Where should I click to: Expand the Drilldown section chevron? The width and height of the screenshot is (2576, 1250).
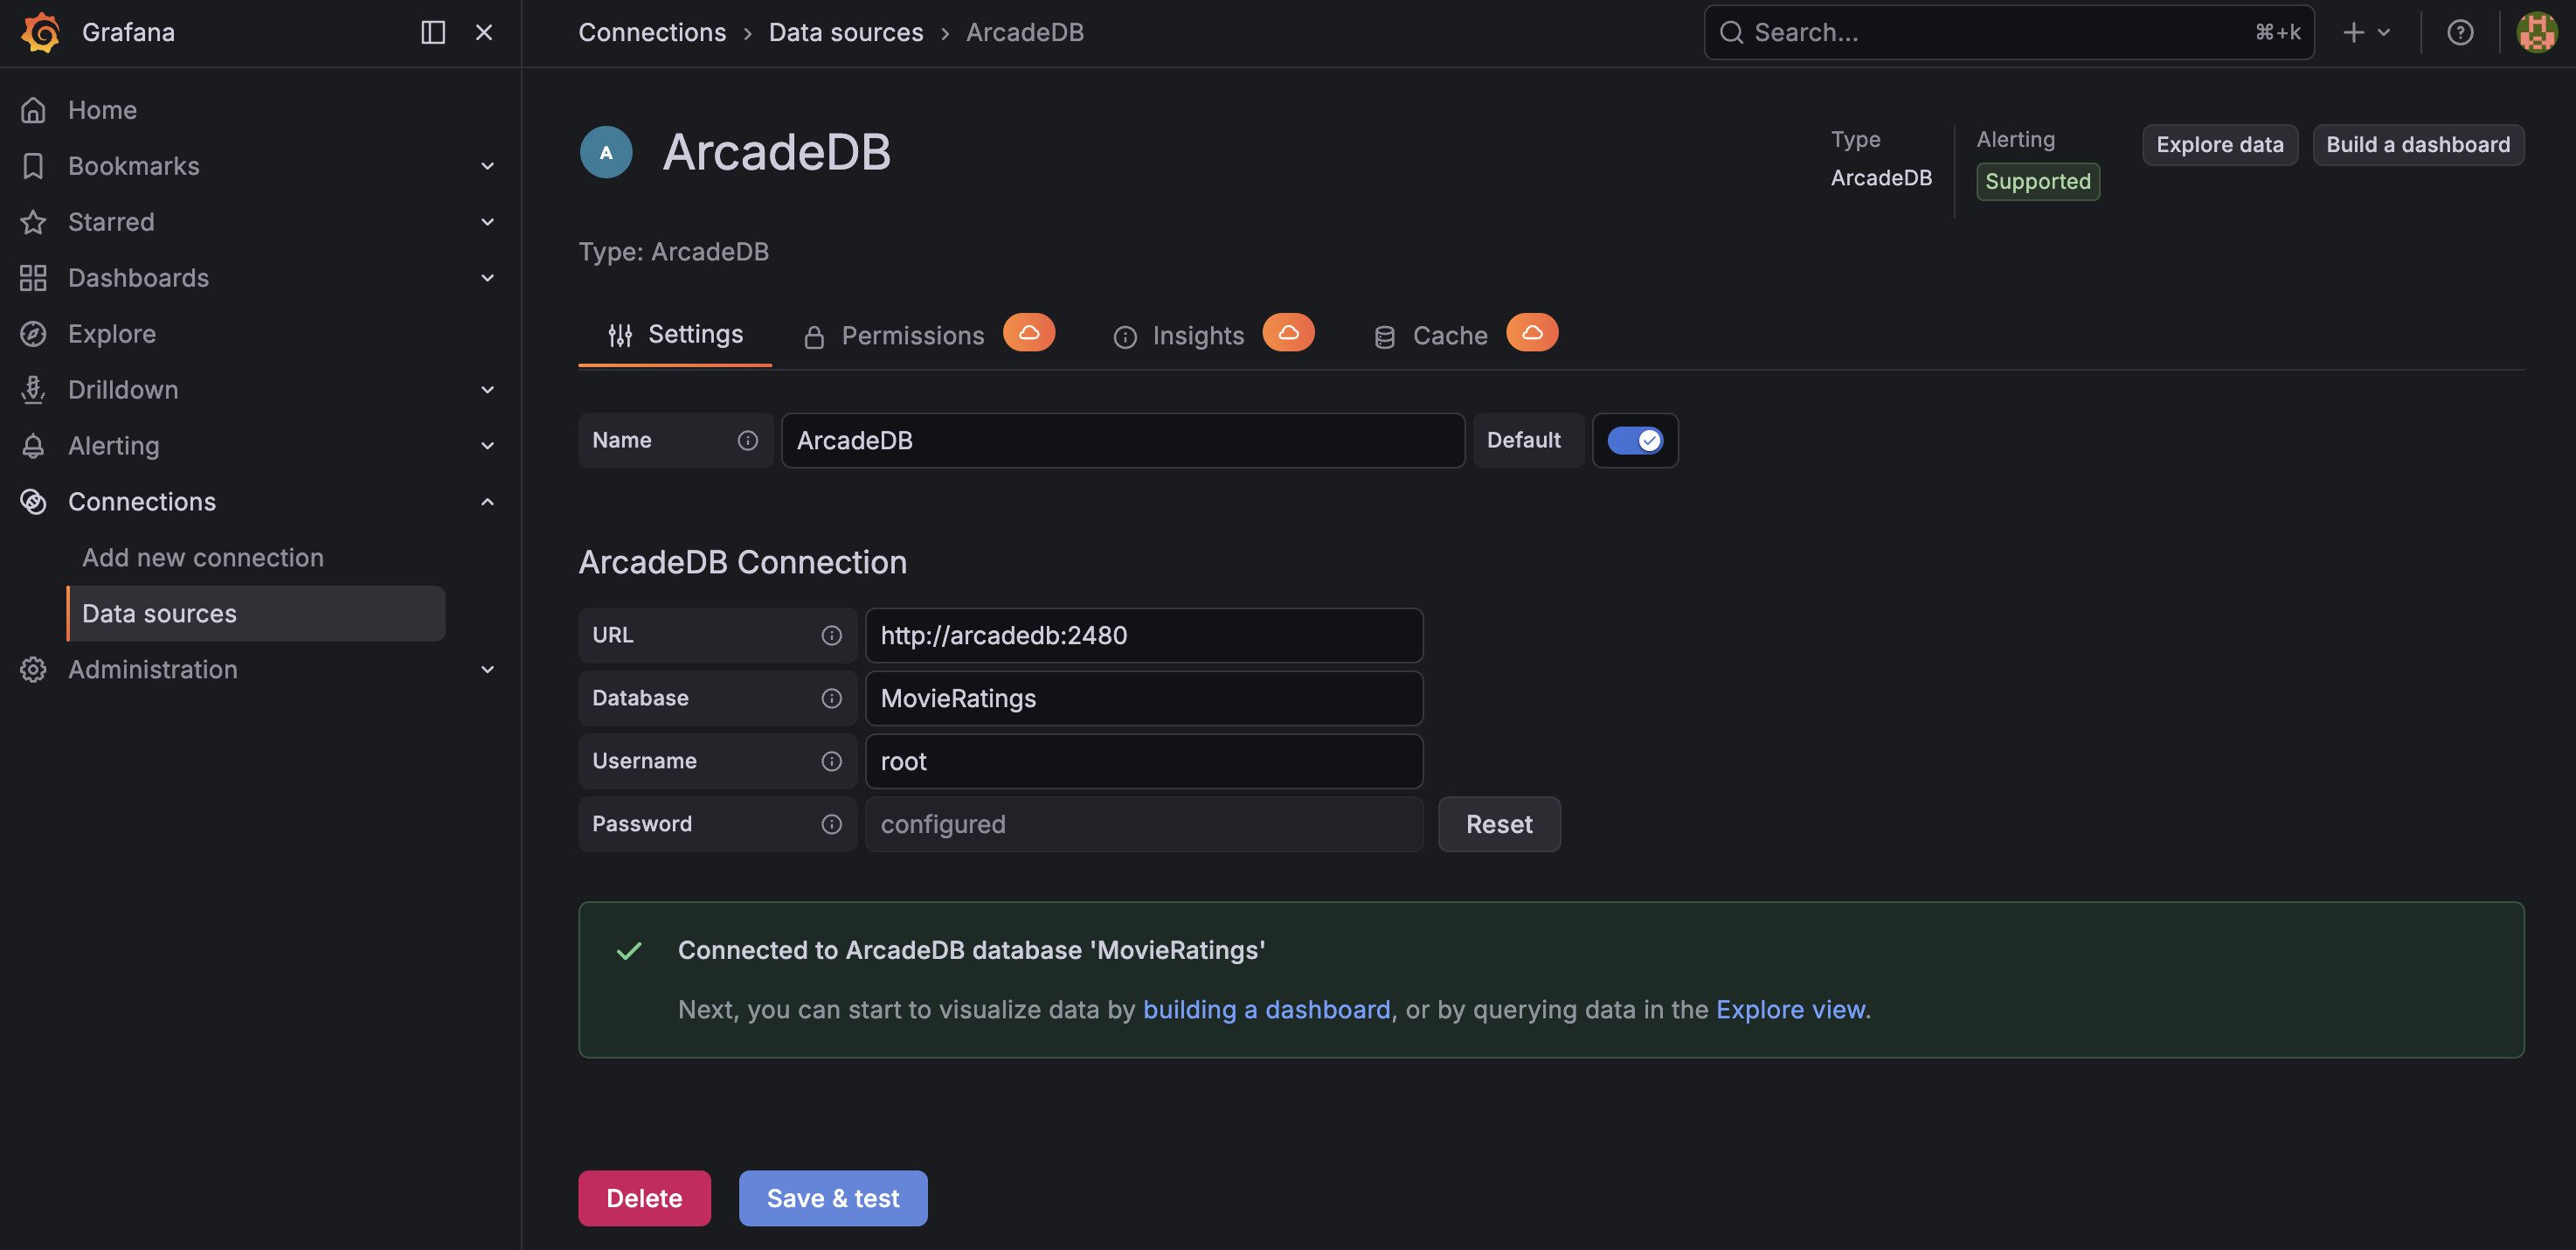coord(488,390)
